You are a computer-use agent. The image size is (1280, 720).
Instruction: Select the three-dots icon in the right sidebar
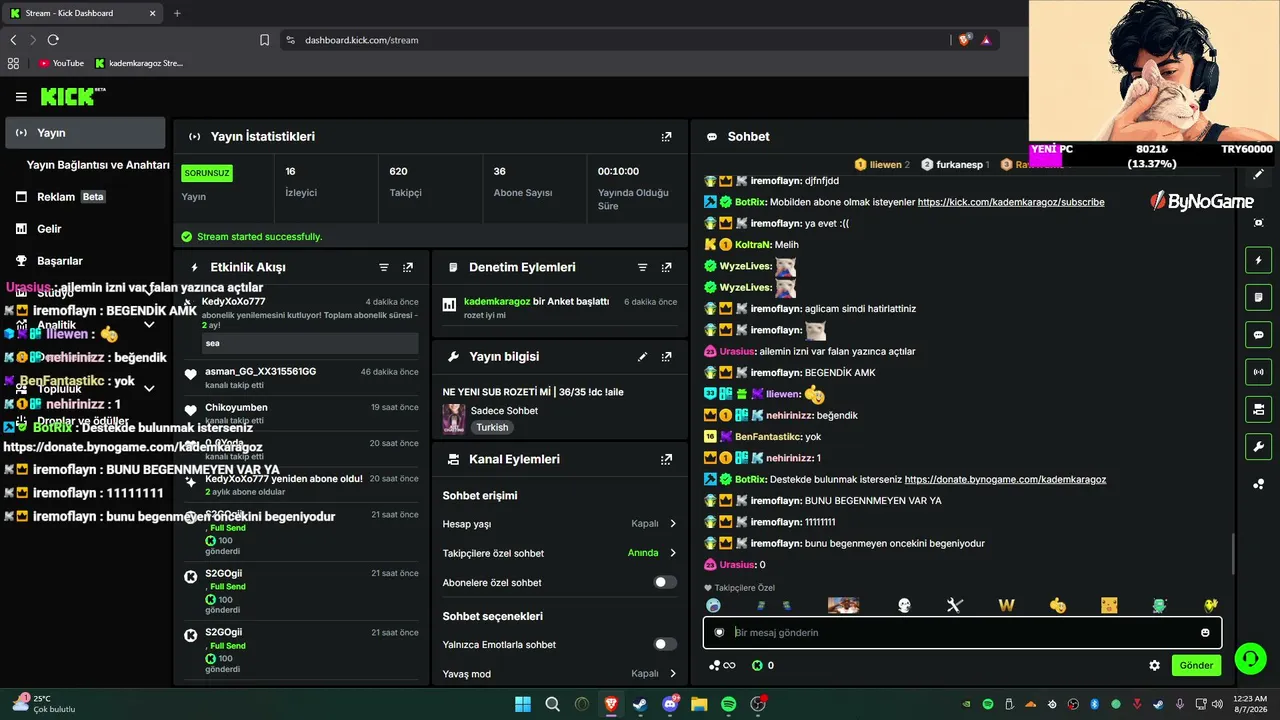1259,485
